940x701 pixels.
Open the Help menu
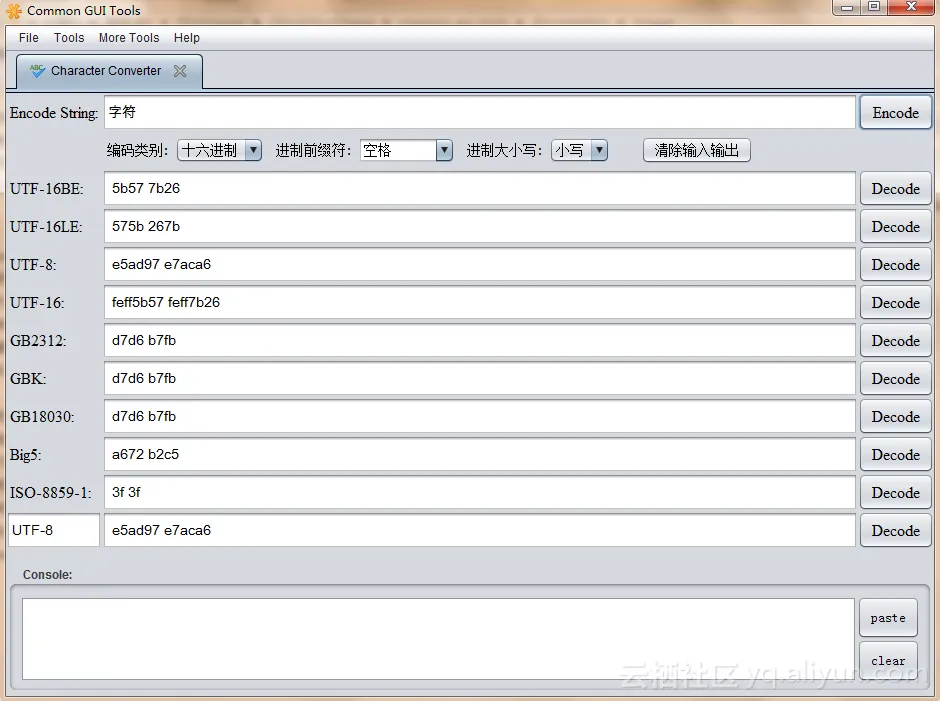(186, 38)
